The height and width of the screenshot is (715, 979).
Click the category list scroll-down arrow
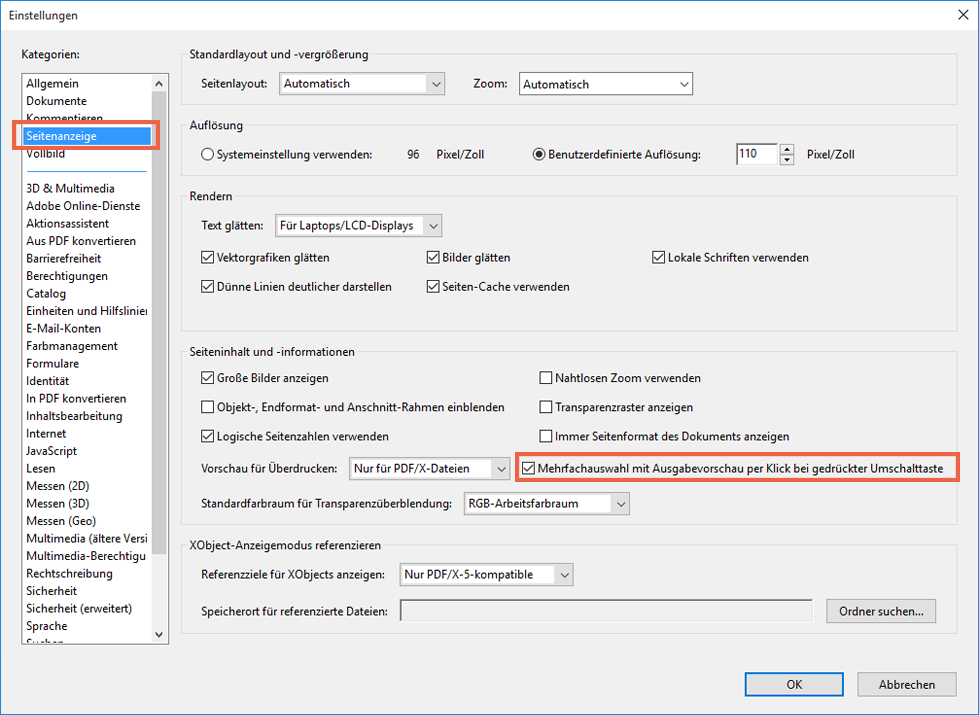[x=159, y=634]
